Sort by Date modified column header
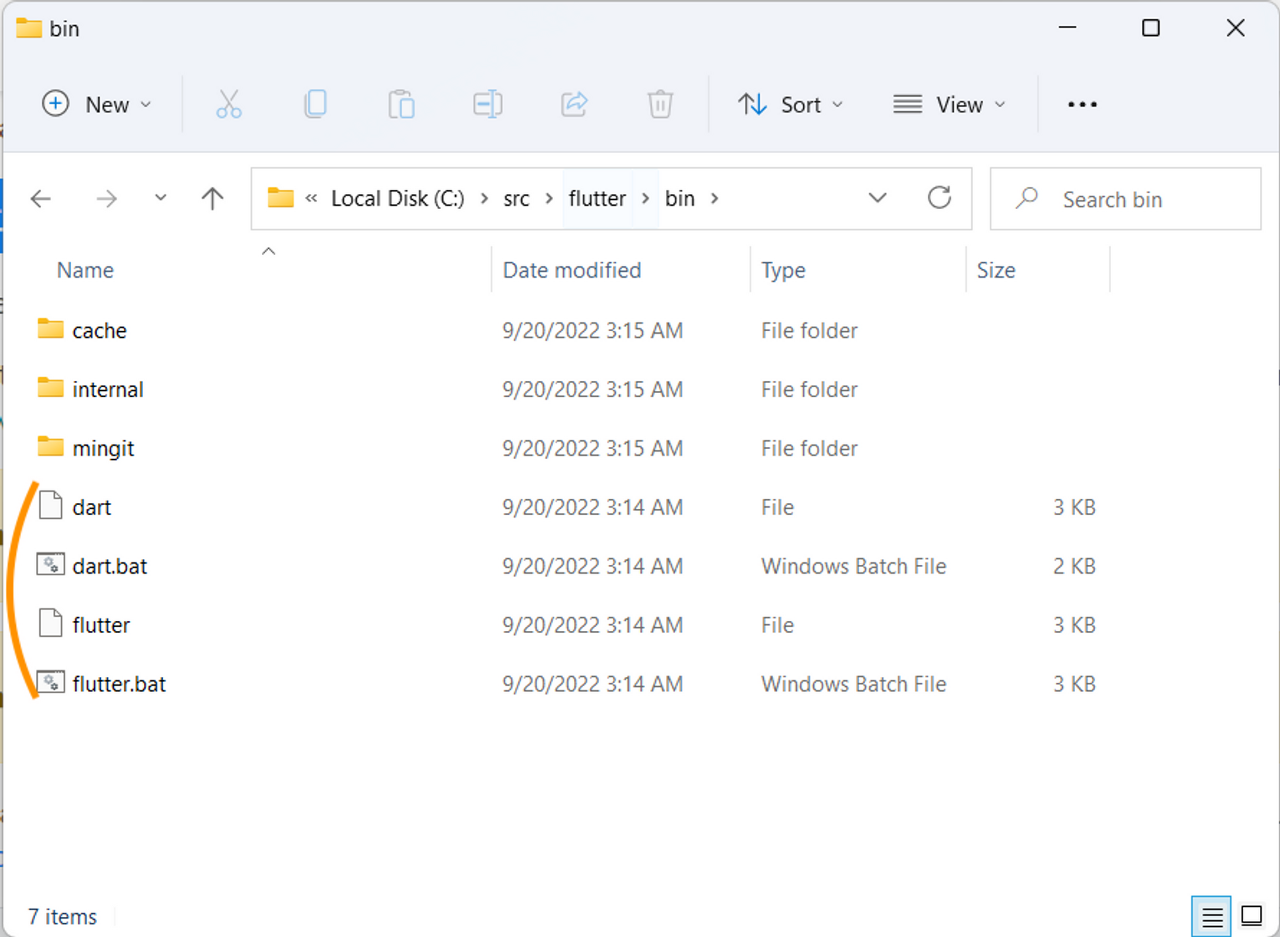 572,270
